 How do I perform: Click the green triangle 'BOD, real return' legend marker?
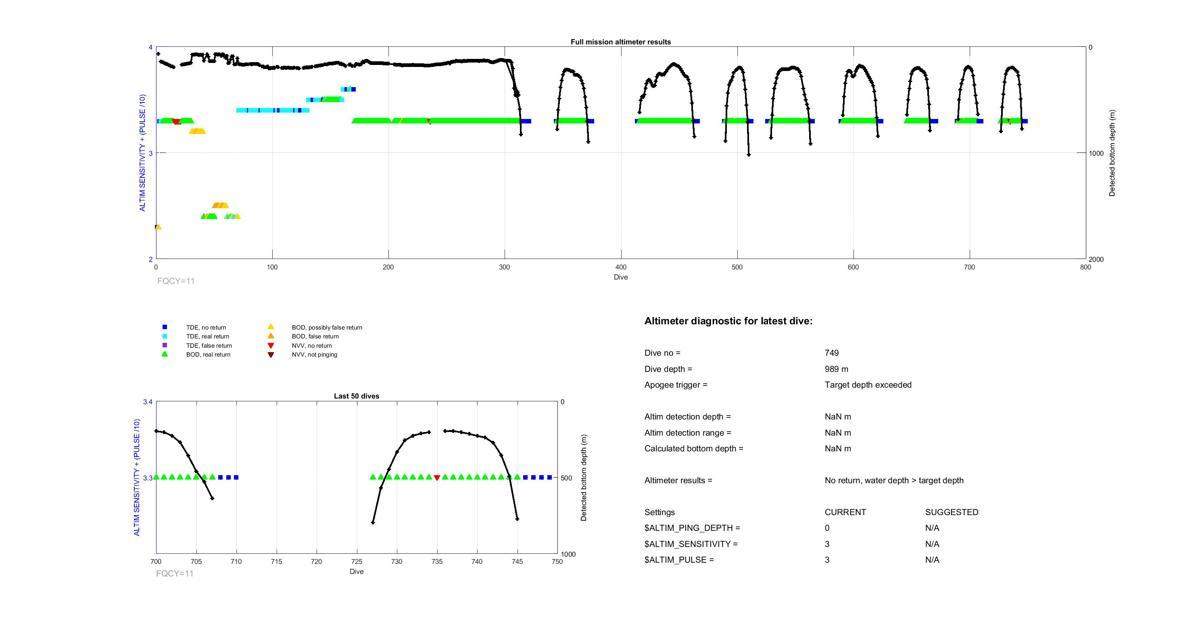pyautogui.click(x=165, y=354)
